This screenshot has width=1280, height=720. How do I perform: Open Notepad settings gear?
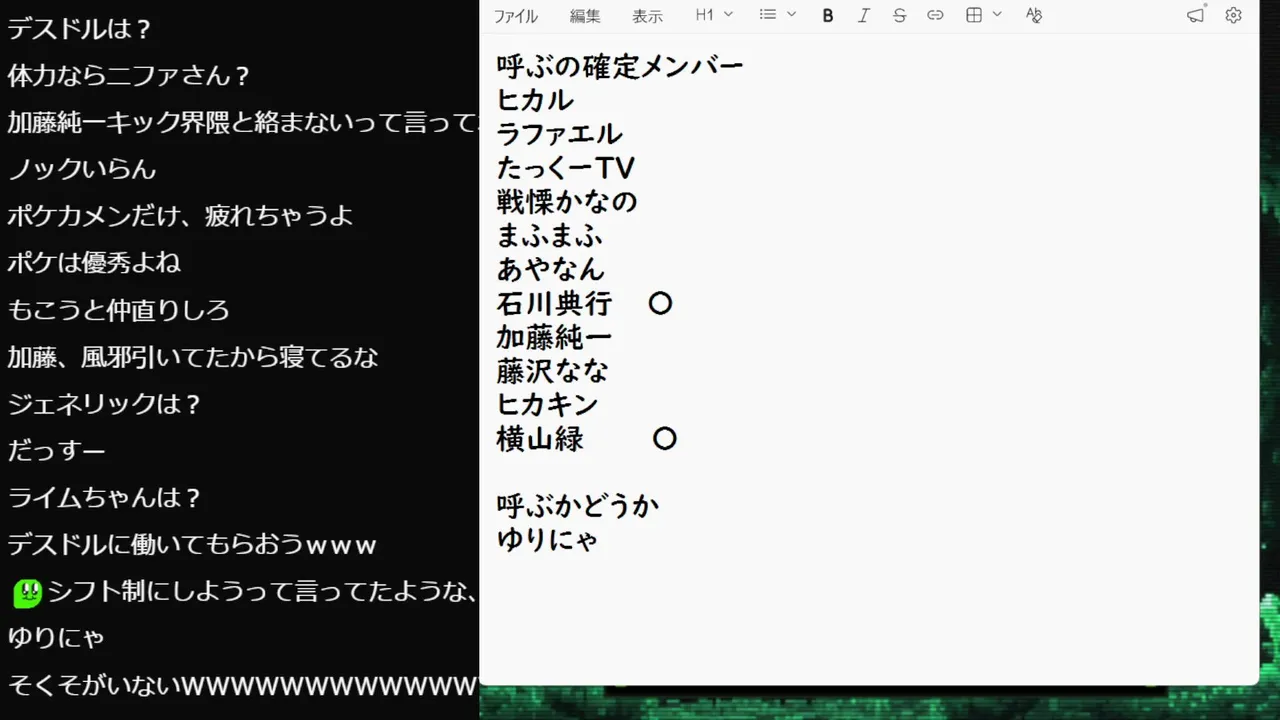click(x=1234, y=15)
